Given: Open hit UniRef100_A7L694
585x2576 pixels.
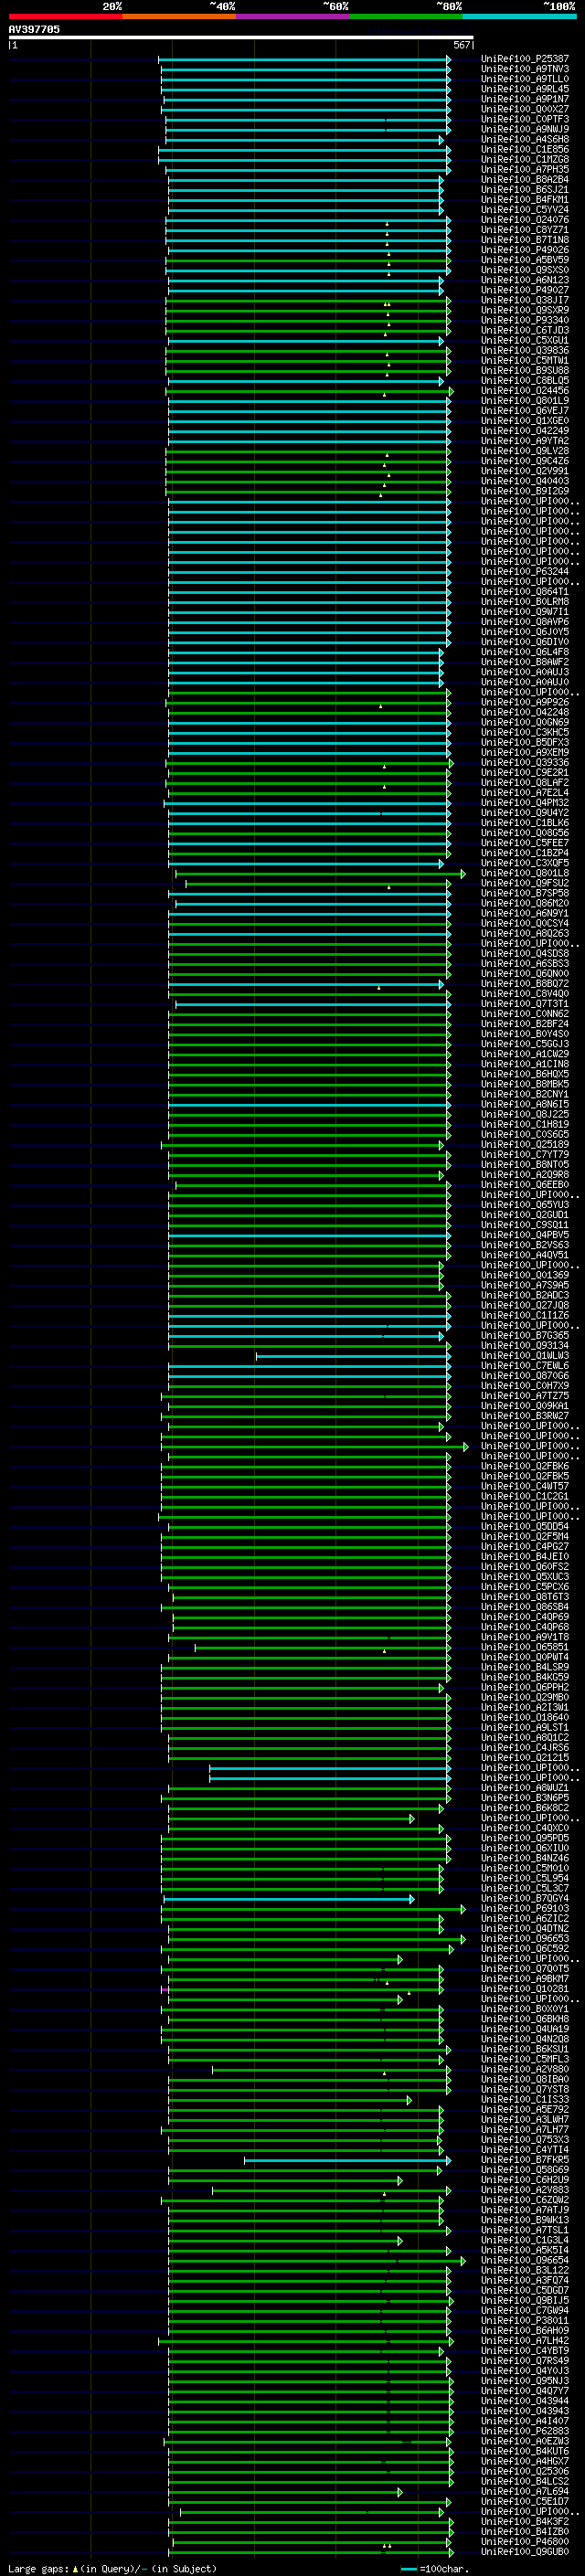Looking at the screenshot, I should 525,2493.
